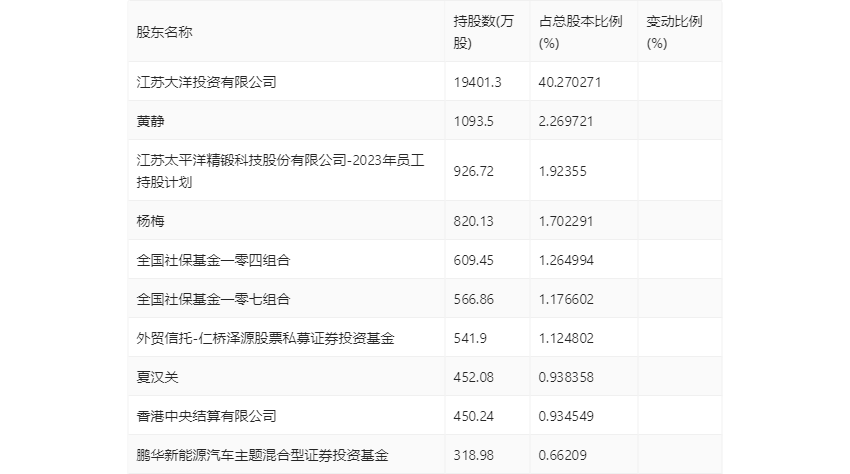850x474 pixels.
Task: Select percentage 40.270271
Action: [x=570, y=82]
